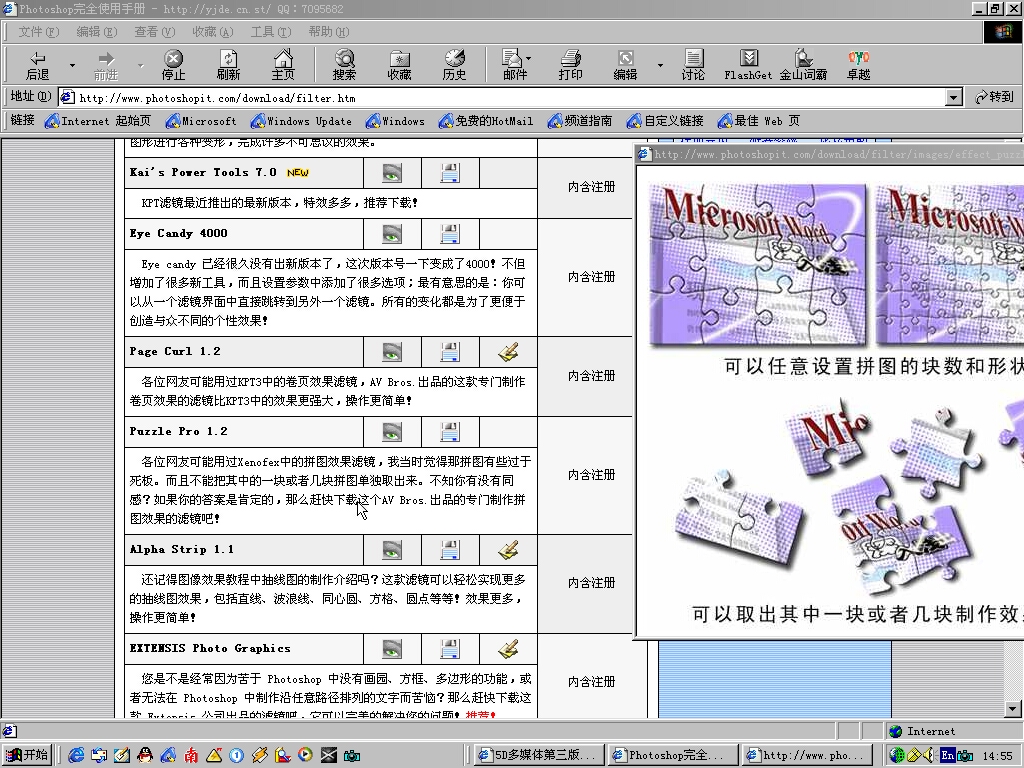Open the Internet 起始页 link
Image resolution: width=1024 pixels, height=768 pixels.
(x=98, y=121)
